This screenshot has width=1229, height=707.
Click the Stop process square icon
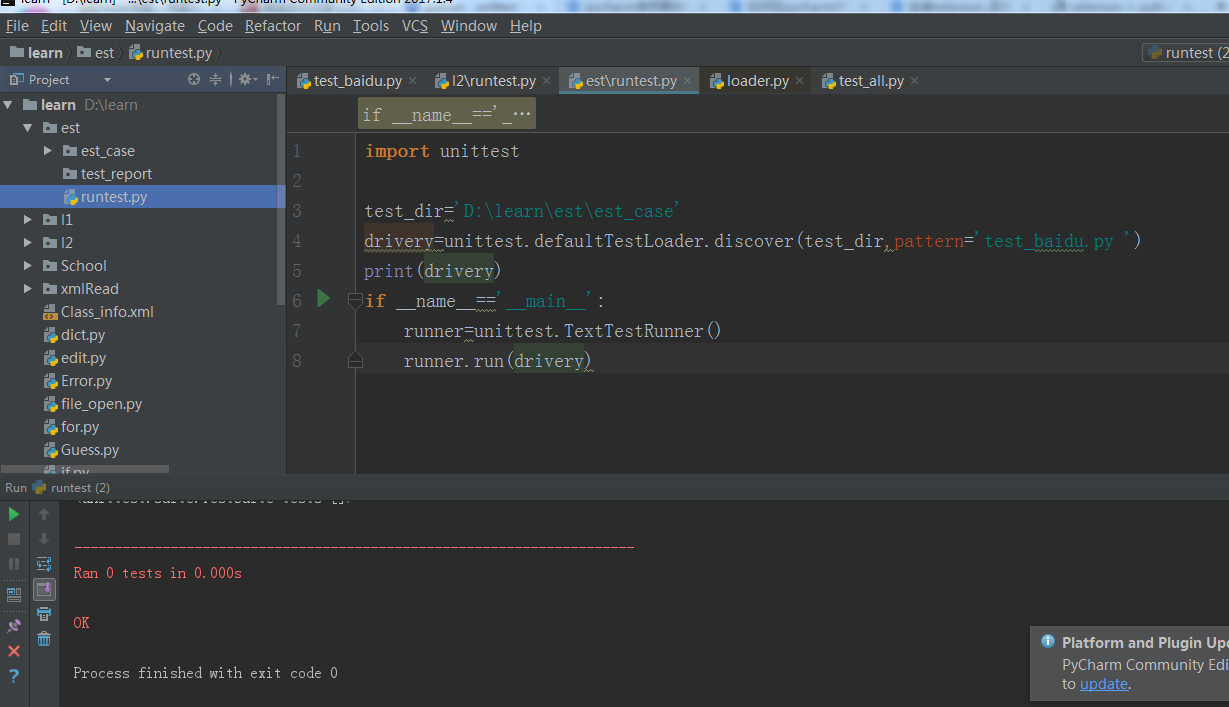coord(14,539)
